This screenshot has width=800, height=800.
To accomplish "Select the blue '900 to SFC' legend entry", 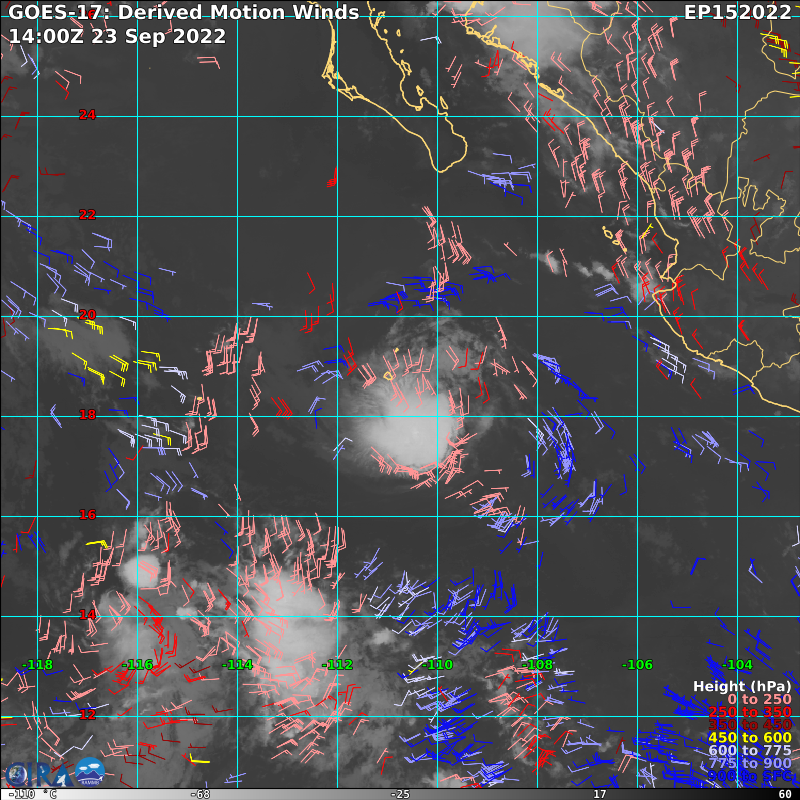I will point(749,776).
